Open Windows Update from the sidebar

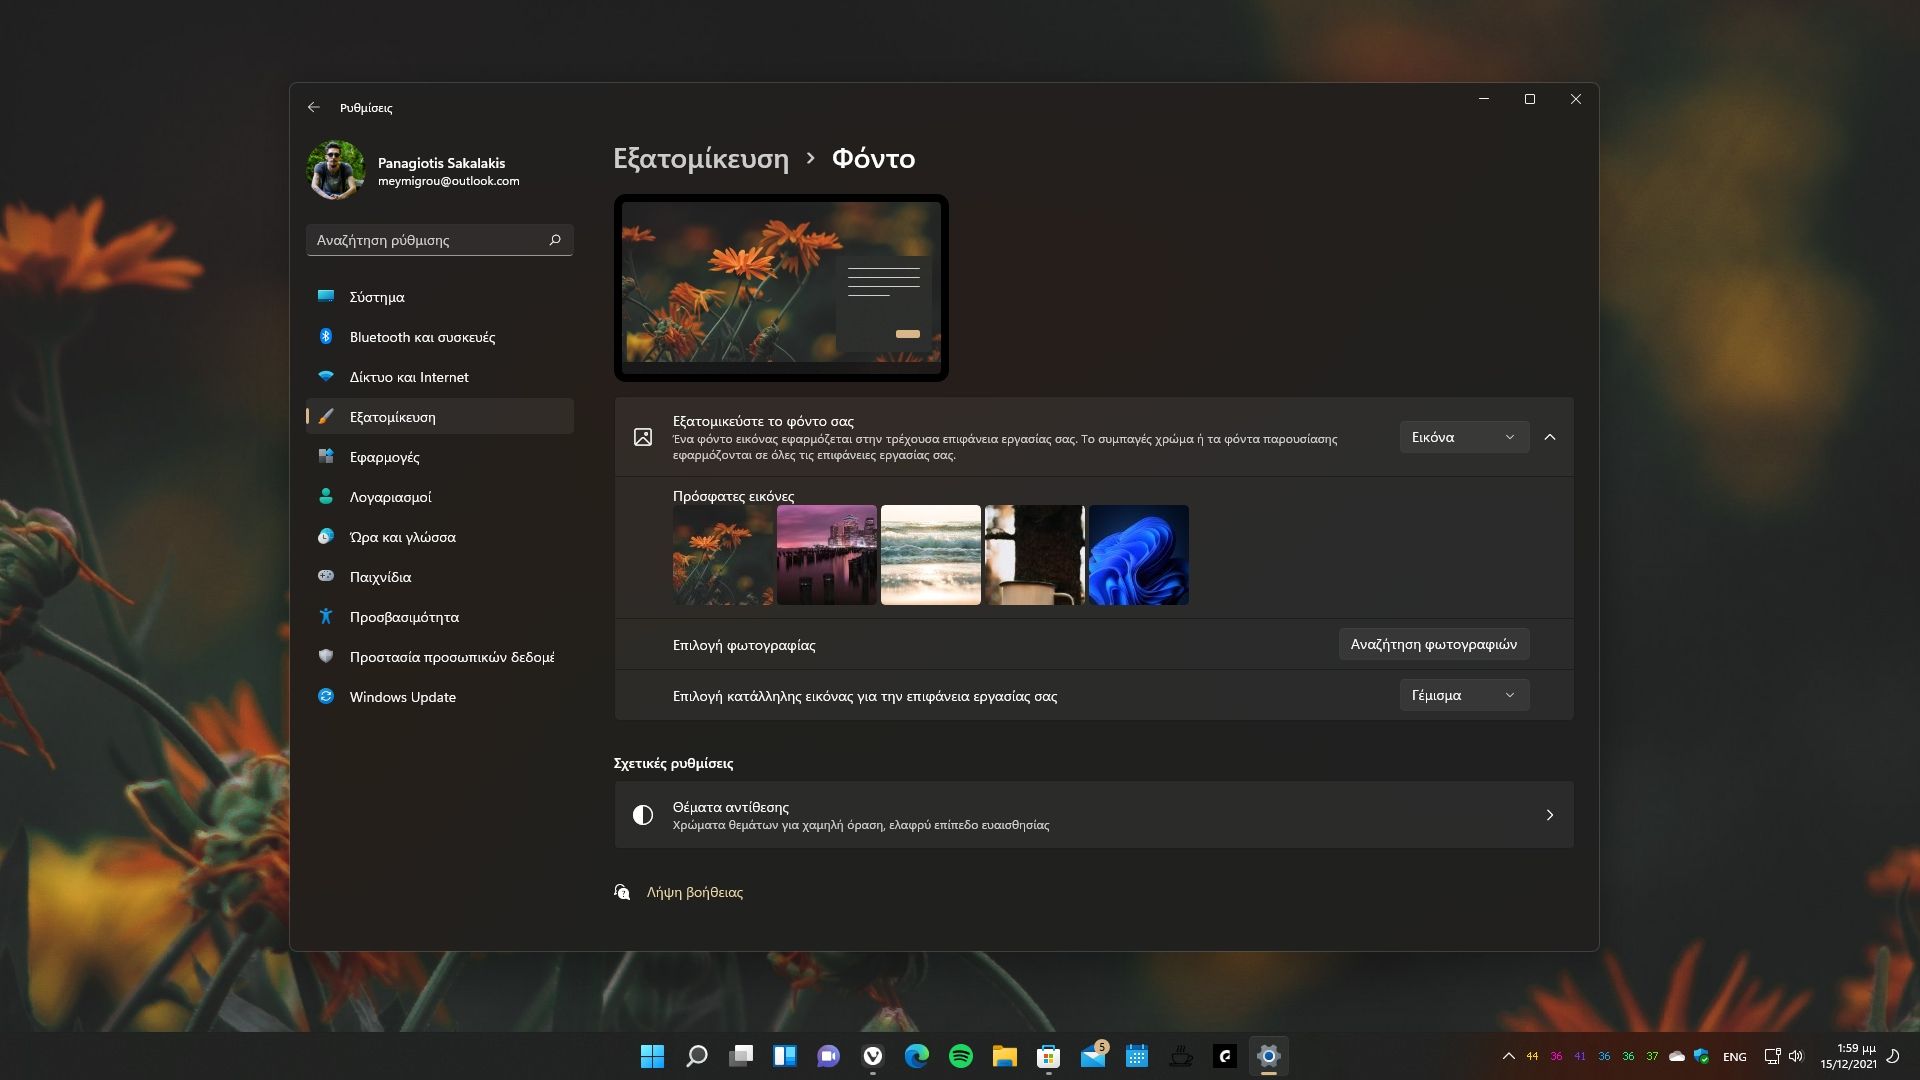coord(402,697)
